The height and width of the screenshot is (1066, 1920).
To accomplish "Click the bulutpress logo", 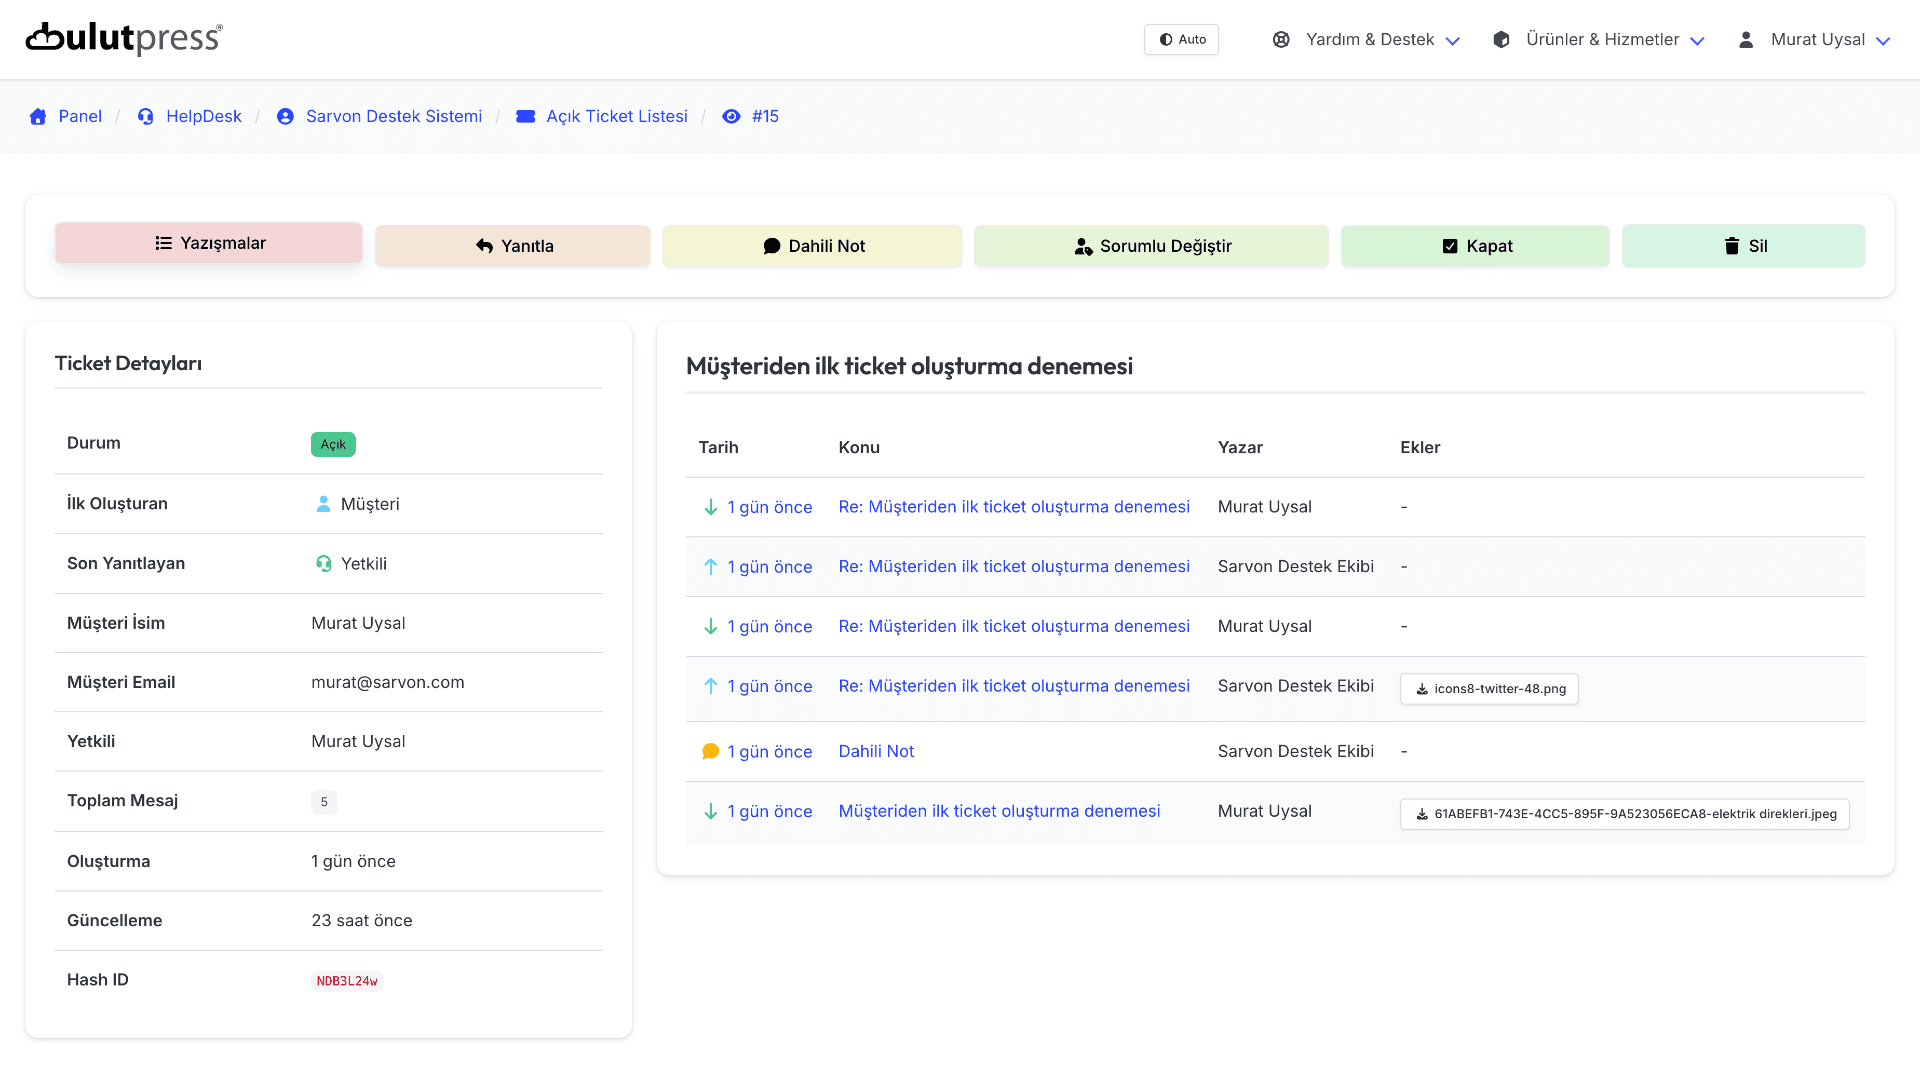I will 124,39.
